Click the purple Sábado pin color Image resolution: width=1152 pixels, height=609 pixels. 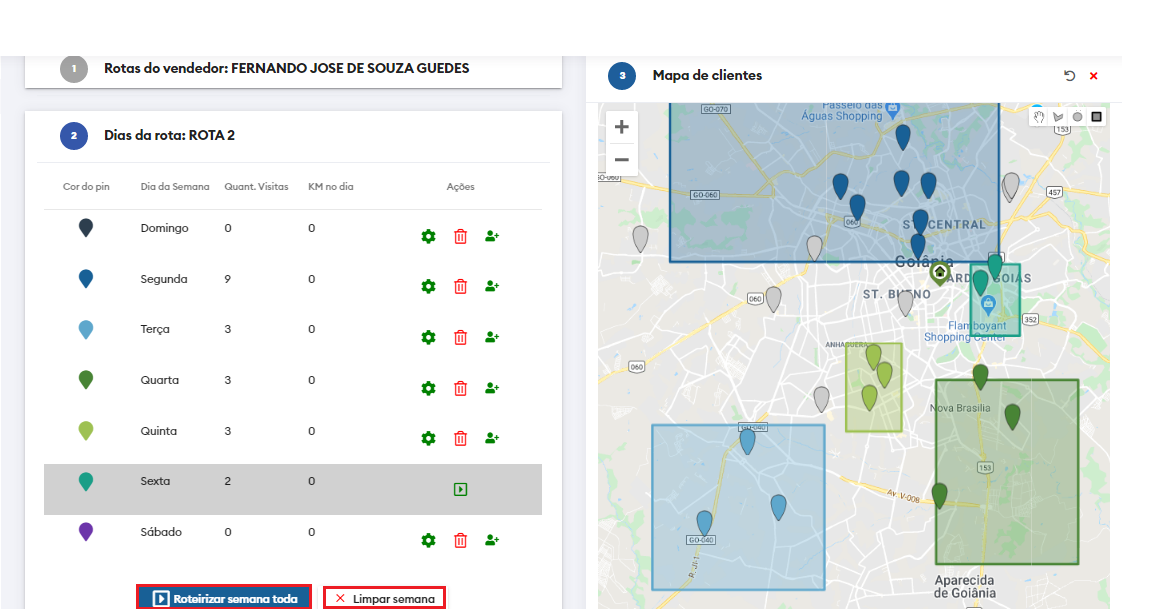[x=86, y=532]
